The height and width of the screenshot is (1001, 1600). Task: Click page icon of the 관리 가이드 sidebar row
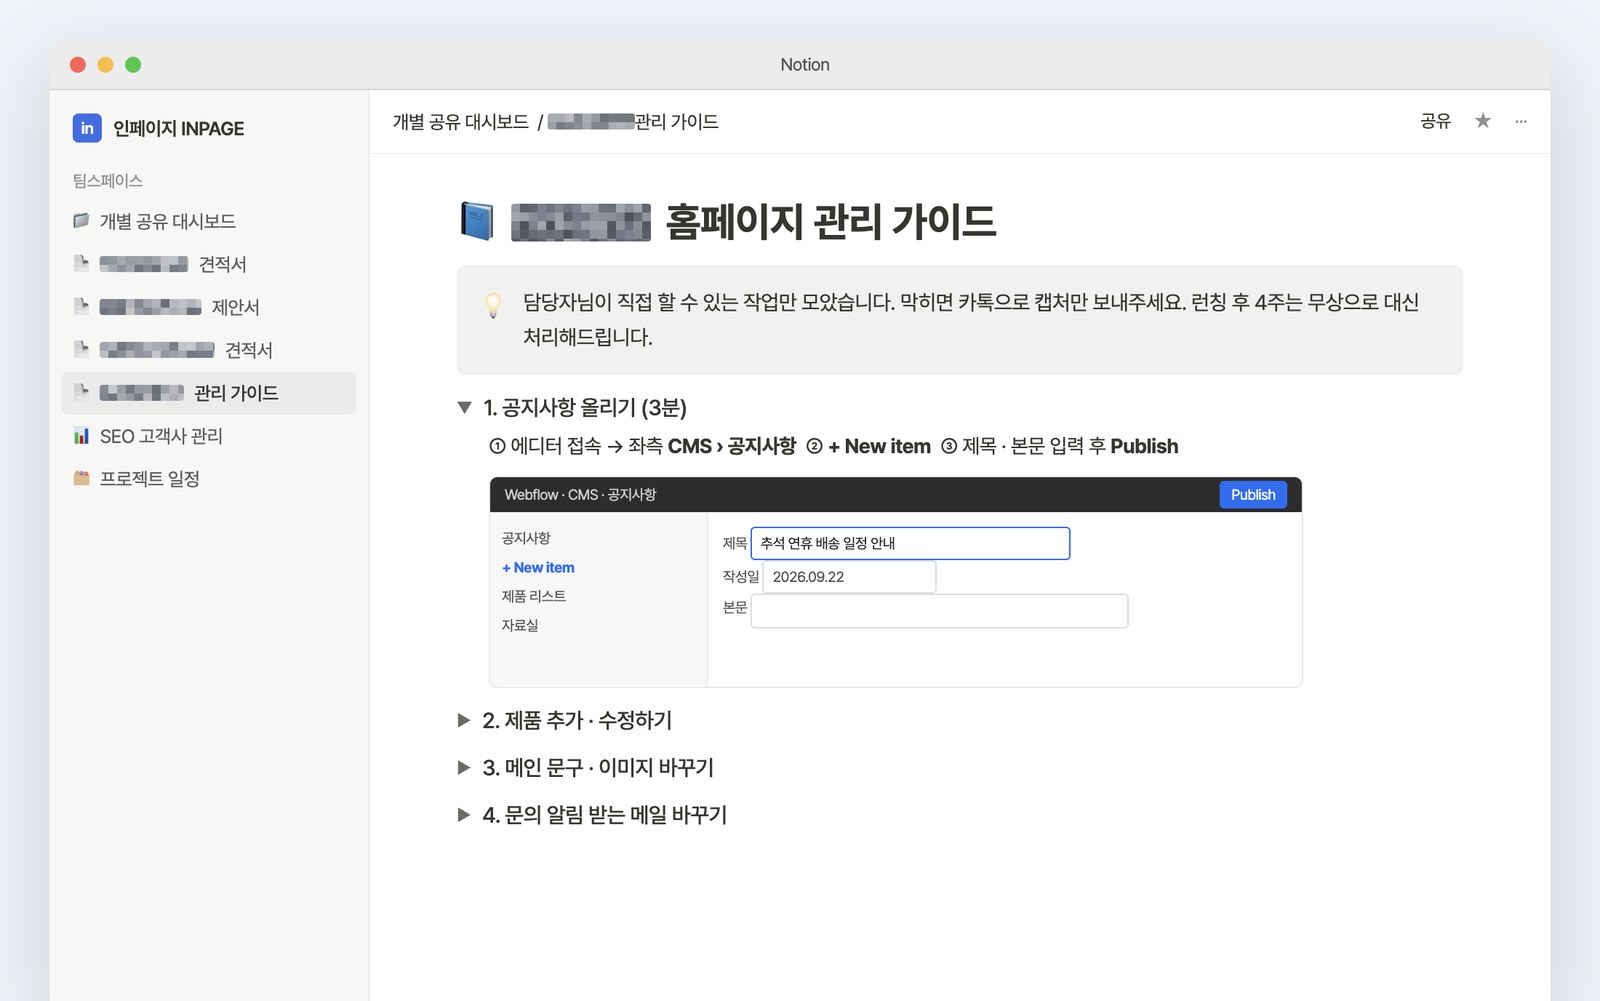(x=81, y=392)
